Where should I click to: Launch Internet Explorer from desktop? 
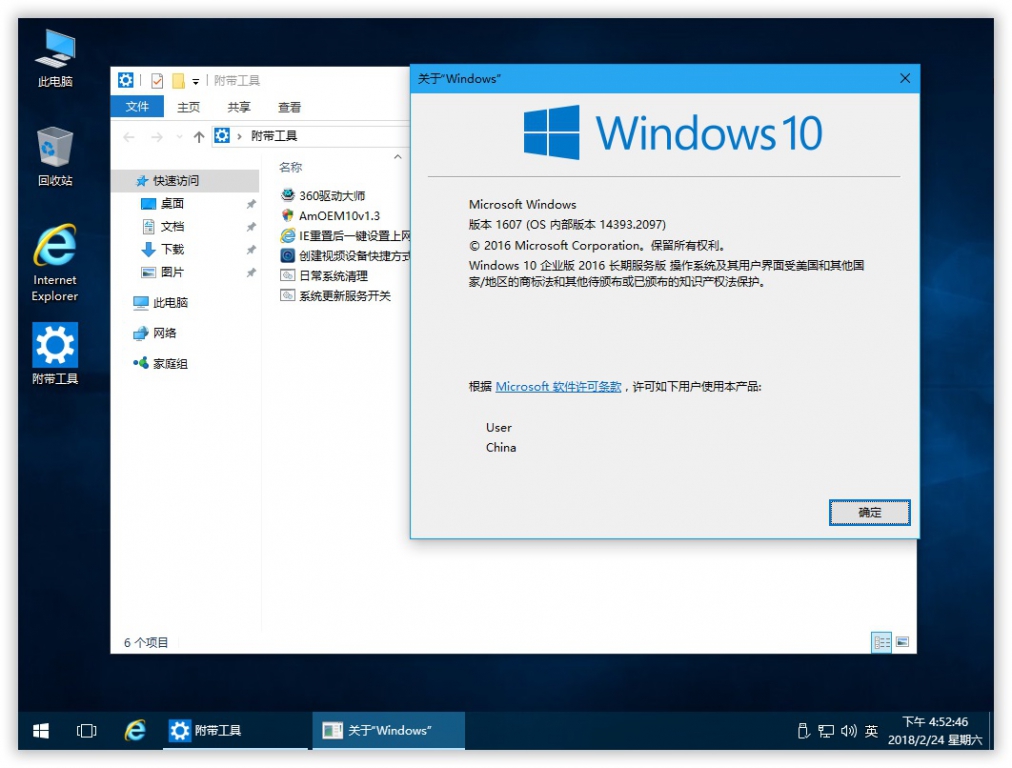pyautogui.click(x=55, y=263)
